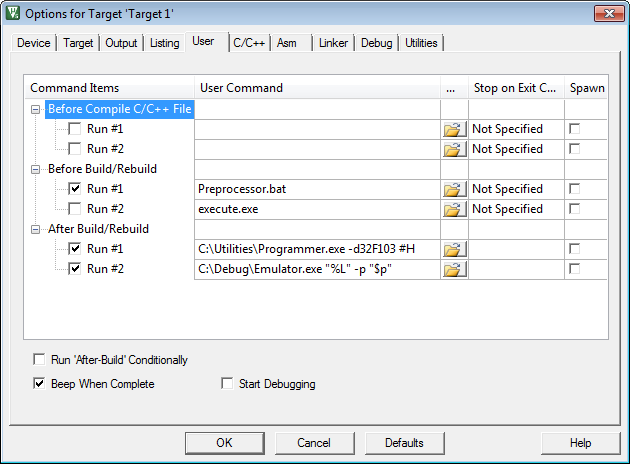Switch to the Target tab
The height and width of the screenshot is (464, 630).
click(78, 43)
